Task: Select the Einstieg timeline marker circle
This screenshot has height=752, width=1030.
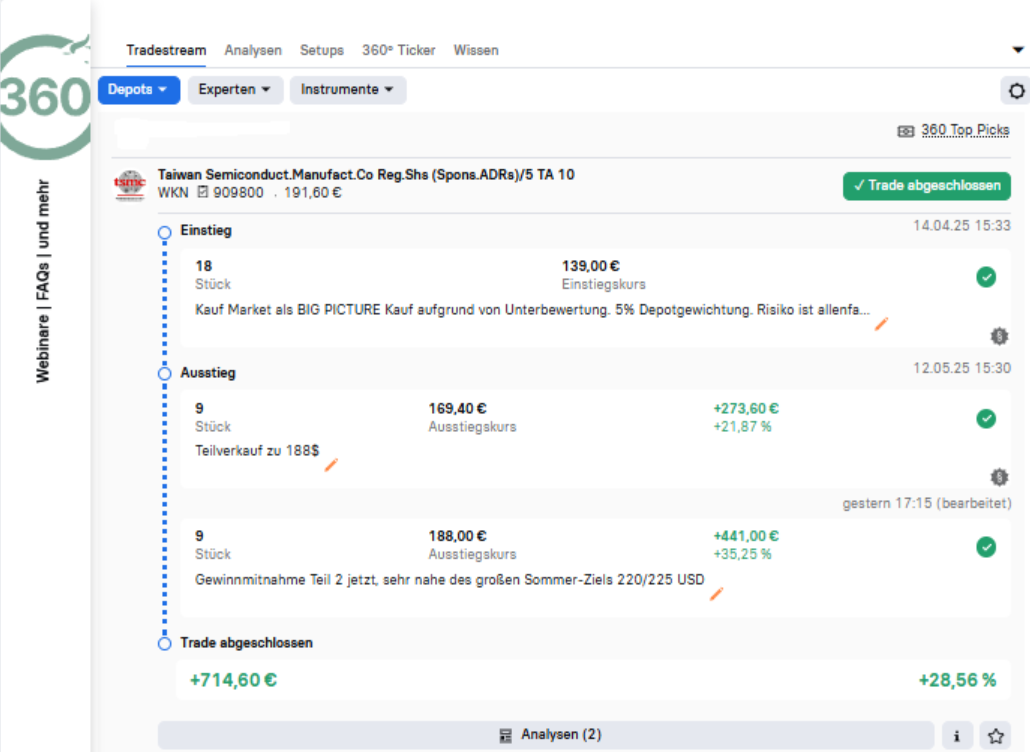Action: click(x=164, y=232)
